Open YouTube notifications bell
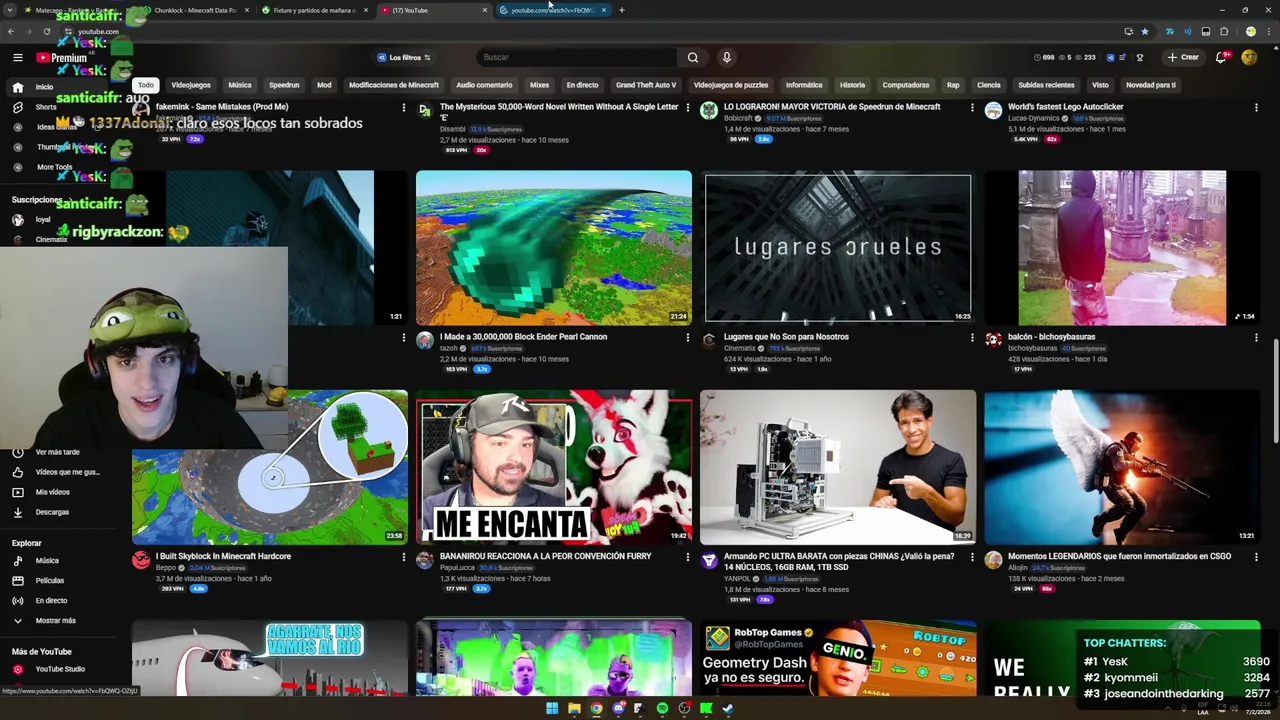This screenshot has width=1280, height=720. click(1220, 57)
